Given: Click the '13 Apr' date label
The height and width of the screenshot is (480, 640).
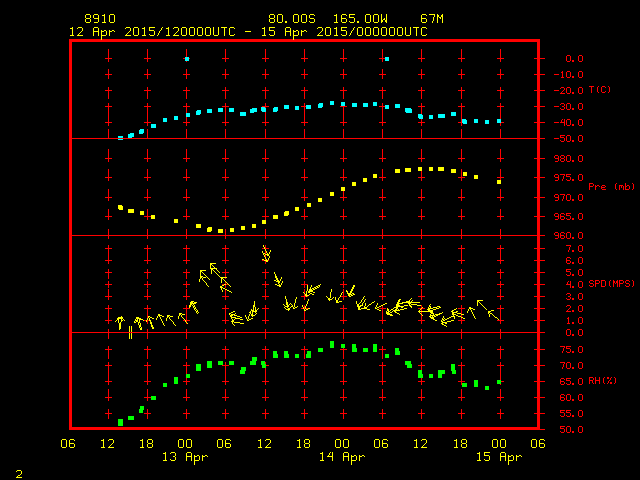Looking at the screenshot, I should coord(185,457).
